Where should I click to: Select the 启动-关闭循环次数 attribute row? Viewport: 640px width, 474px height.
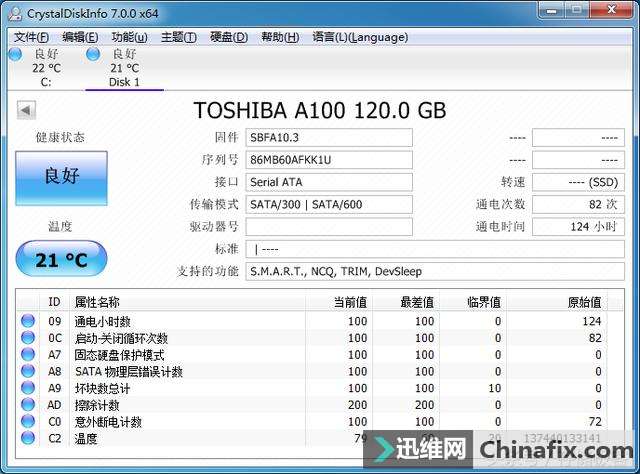coord(312,338)
